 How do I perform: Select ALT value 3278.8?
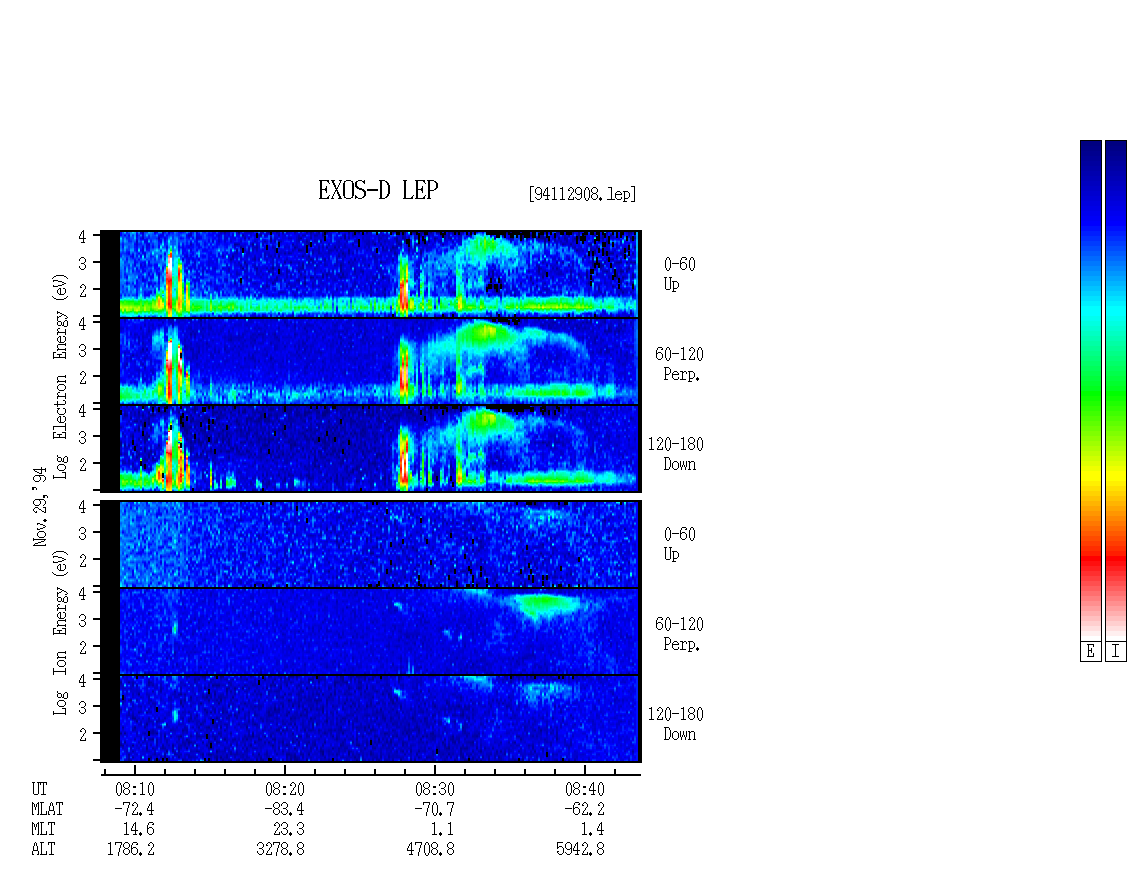tap(280, 849)
